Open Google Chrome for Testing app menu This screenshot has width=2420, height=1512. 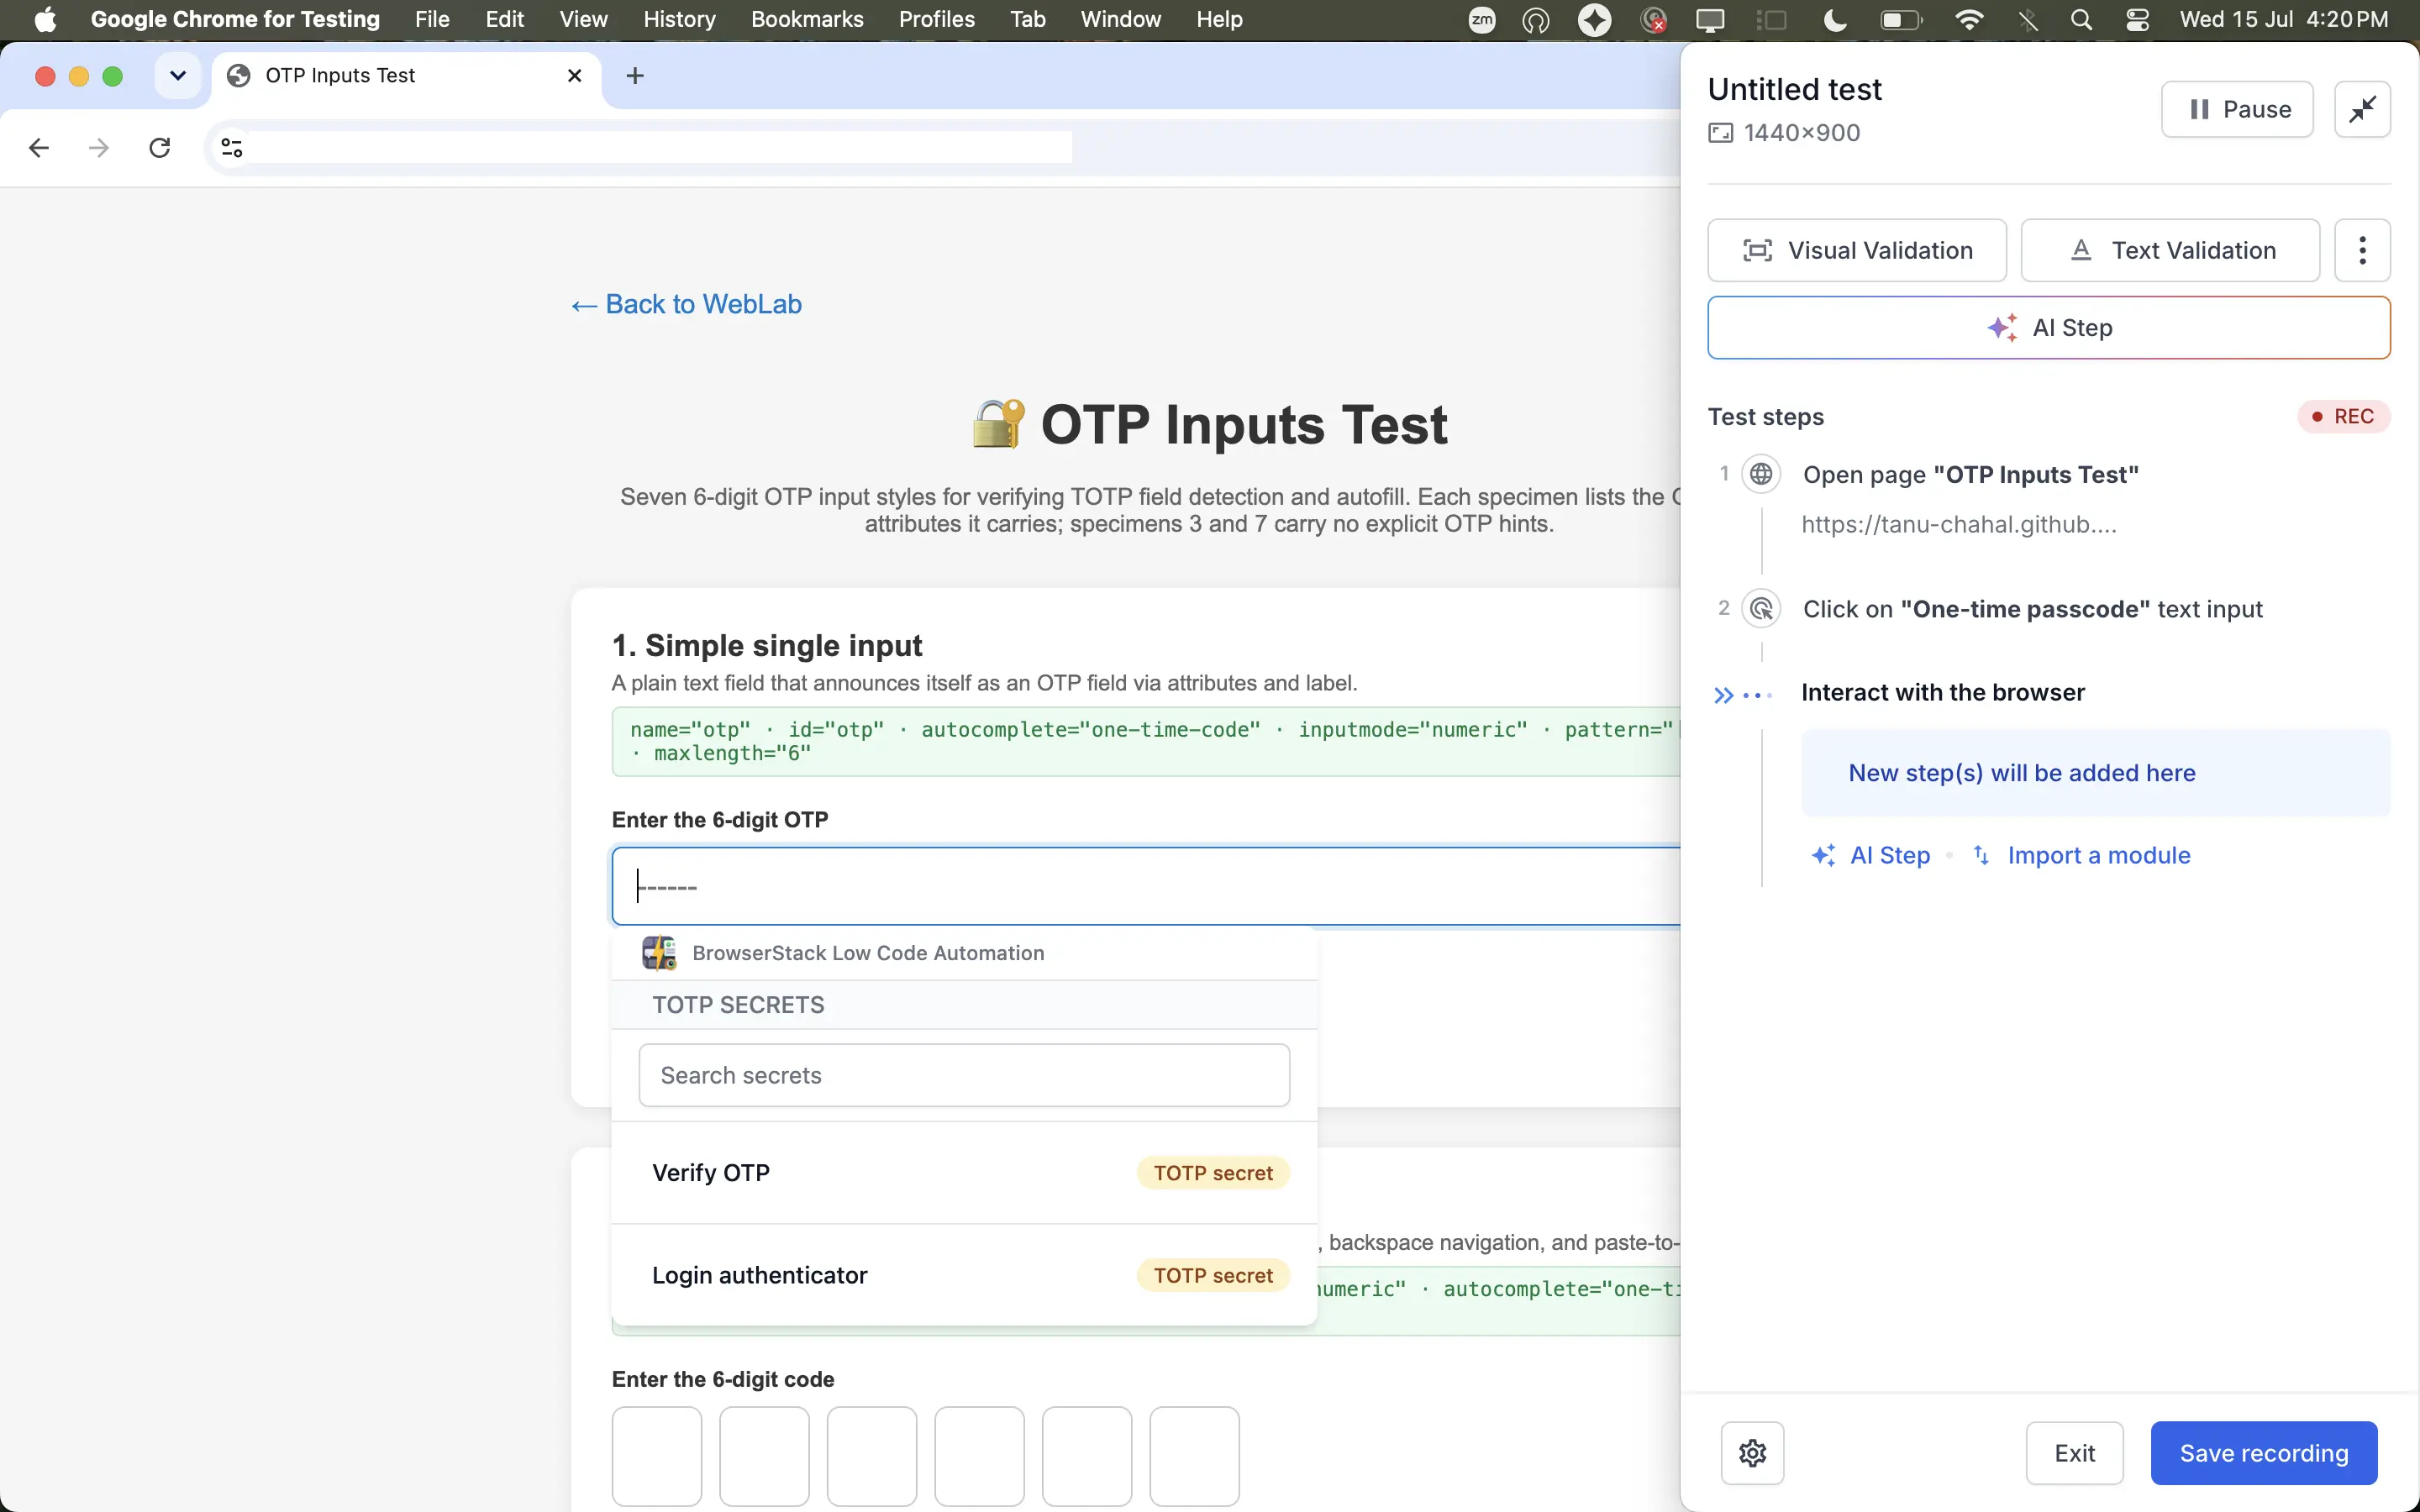pyautogui.click(x=235, y=19)
